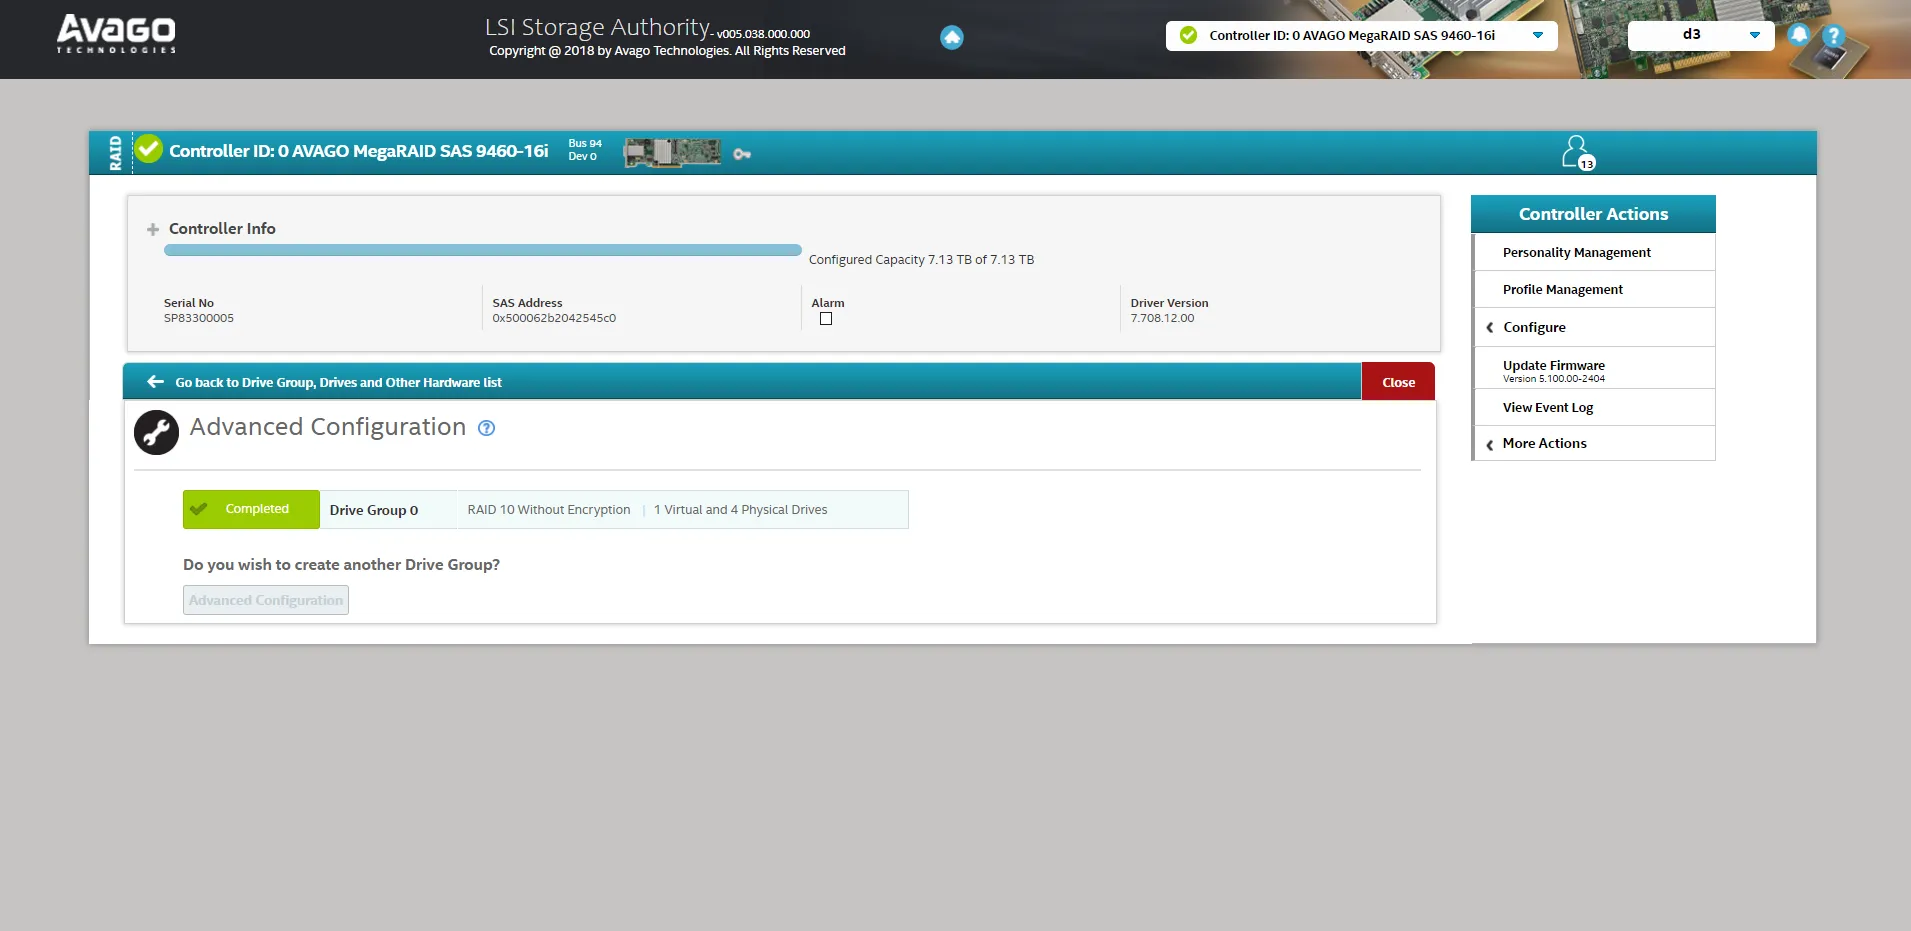Screen dimensions: 1911x931
Task: Open help via the question mark icon
Action: coord(1833,35)
